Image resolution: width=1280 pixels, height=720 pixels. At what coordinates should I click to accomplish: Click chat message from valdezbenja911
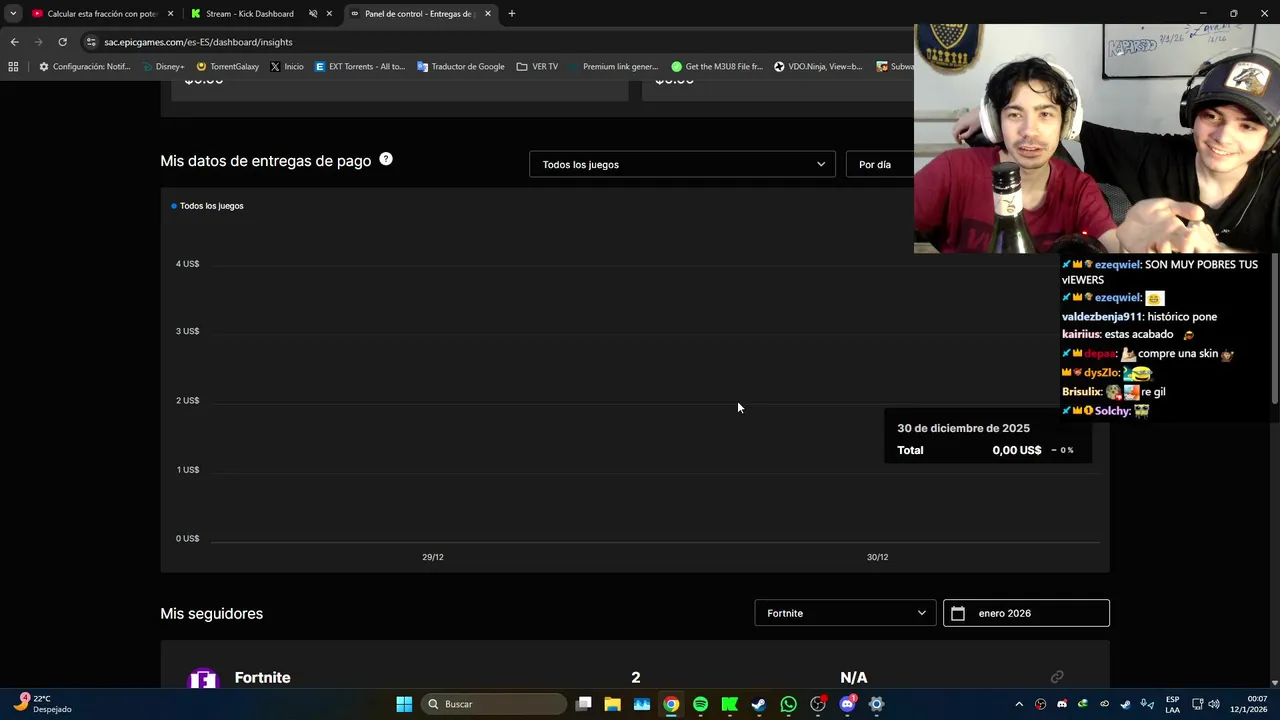coord(1139,316)
